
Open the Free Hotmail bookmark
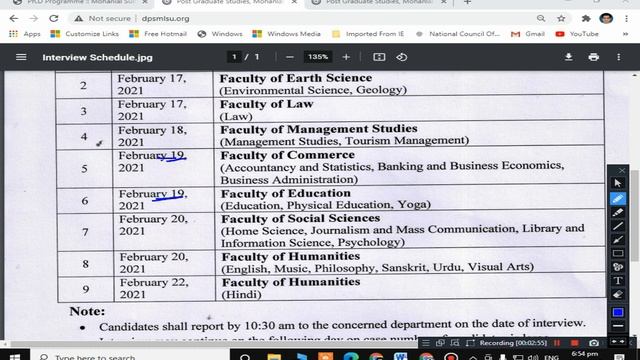158,34
